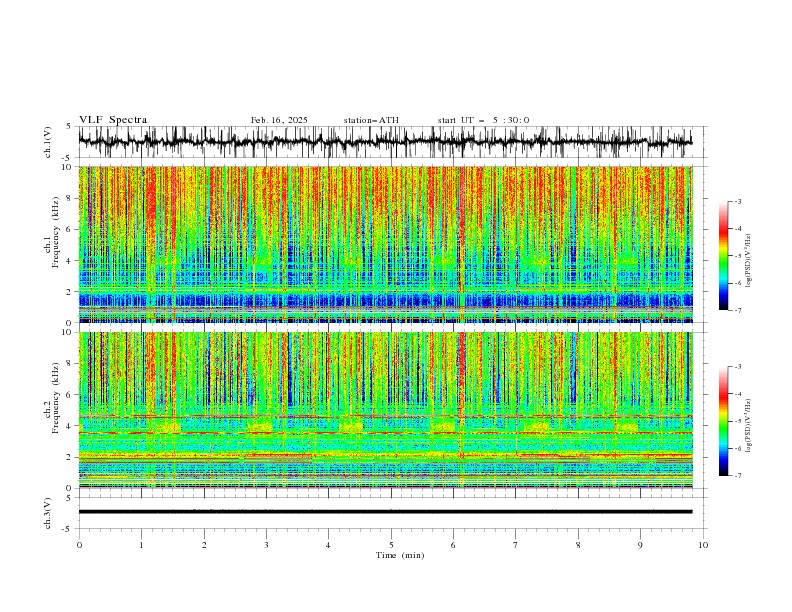
Task: Click the time tick label '5'
Action: [391, 545]
